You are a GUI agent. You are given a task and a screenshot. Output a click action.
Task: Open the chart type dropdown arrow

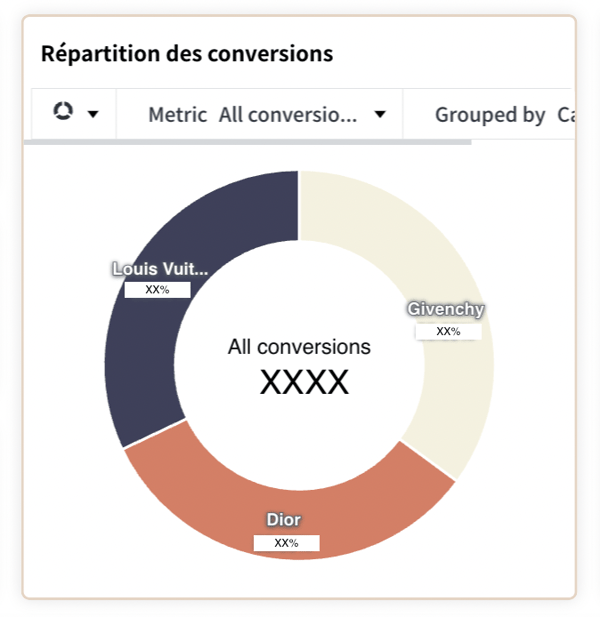(93, 115)
